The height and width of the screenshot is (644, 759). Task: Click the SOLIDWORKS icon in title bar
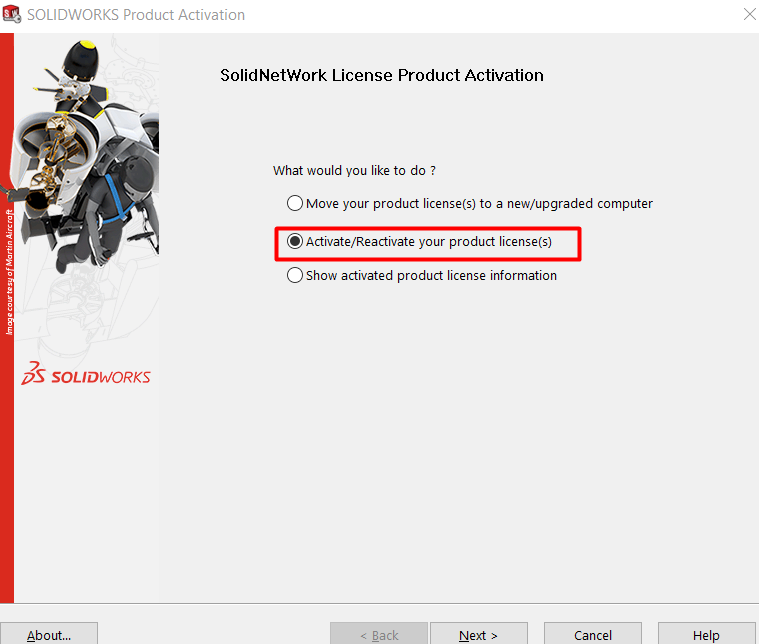coord(12,15)
